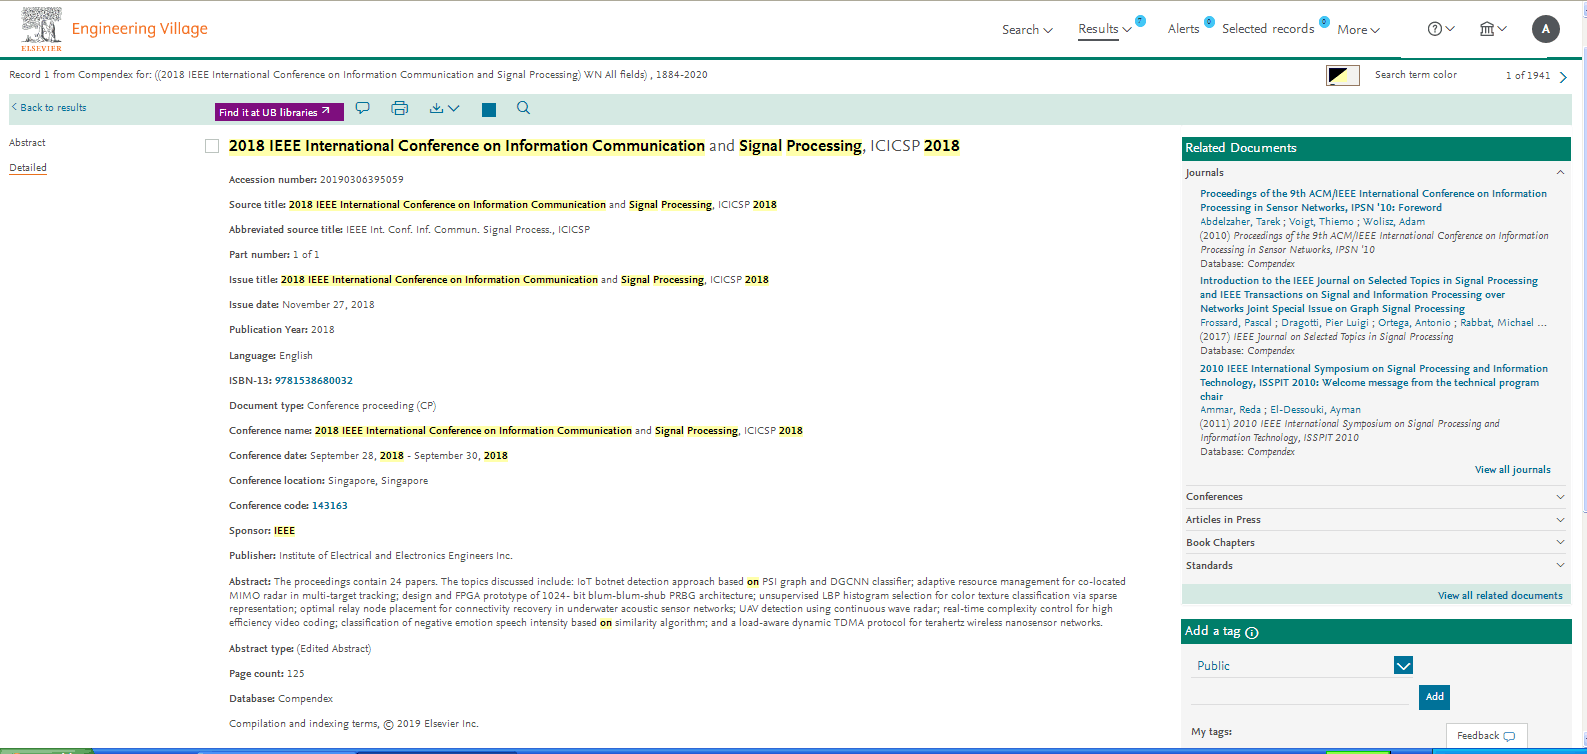Click the blue square toolbar icon
The width and height of the screenshot is (1587, 754).
(x=489, y=110)
